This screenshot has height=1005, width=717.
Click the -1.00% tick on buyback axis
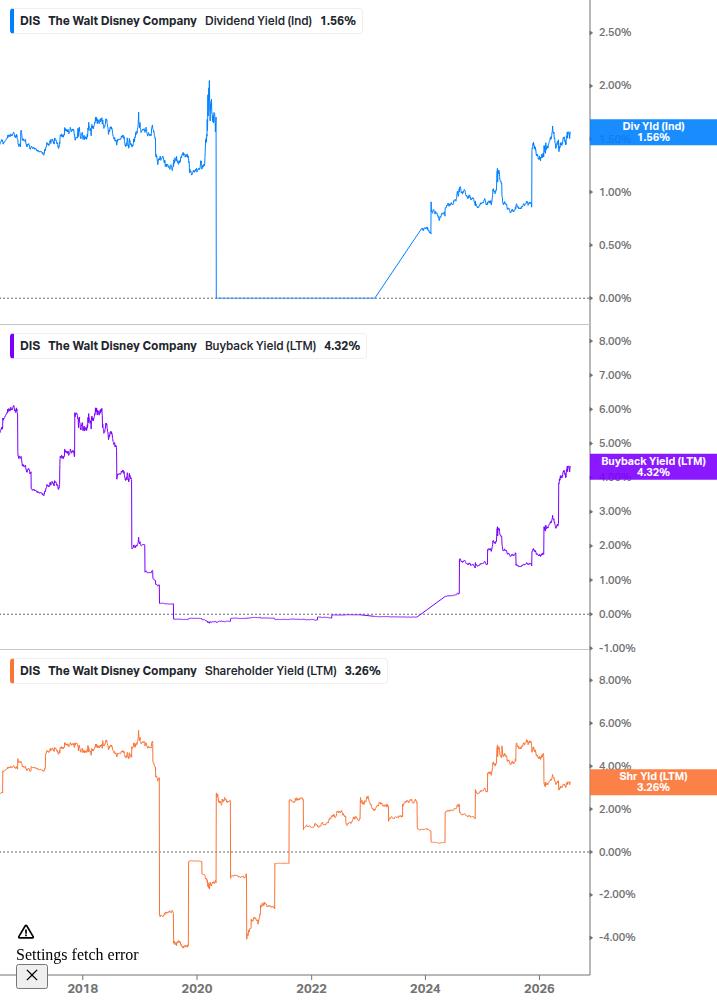pyautogui.click(x=616, y=648)
